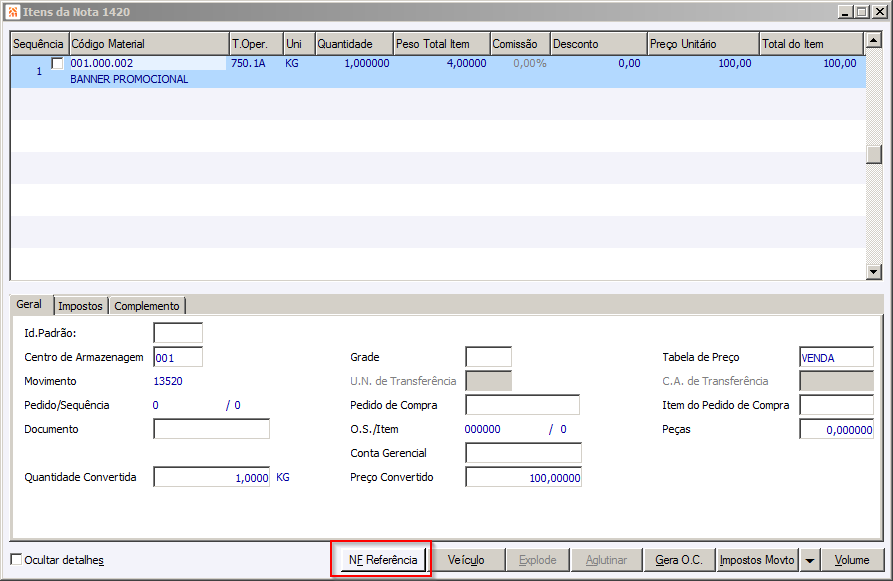Click the Peso Total Item column header
Screen dimensions: 893x581
[x=442, y=44]
